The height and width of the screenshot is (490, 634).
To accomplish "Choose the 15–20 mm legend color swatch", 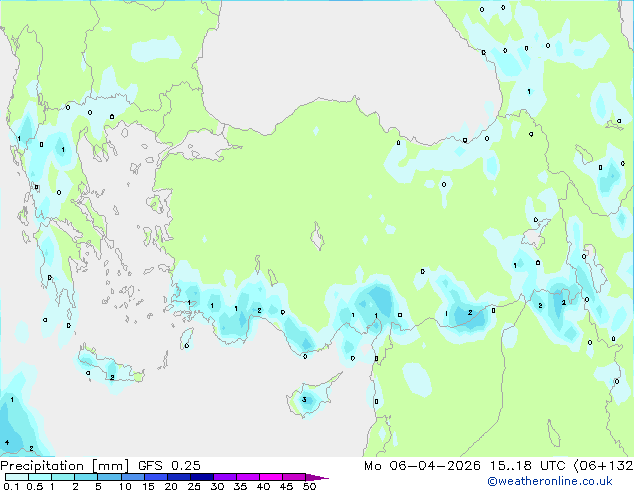I will tap(155, 477).
